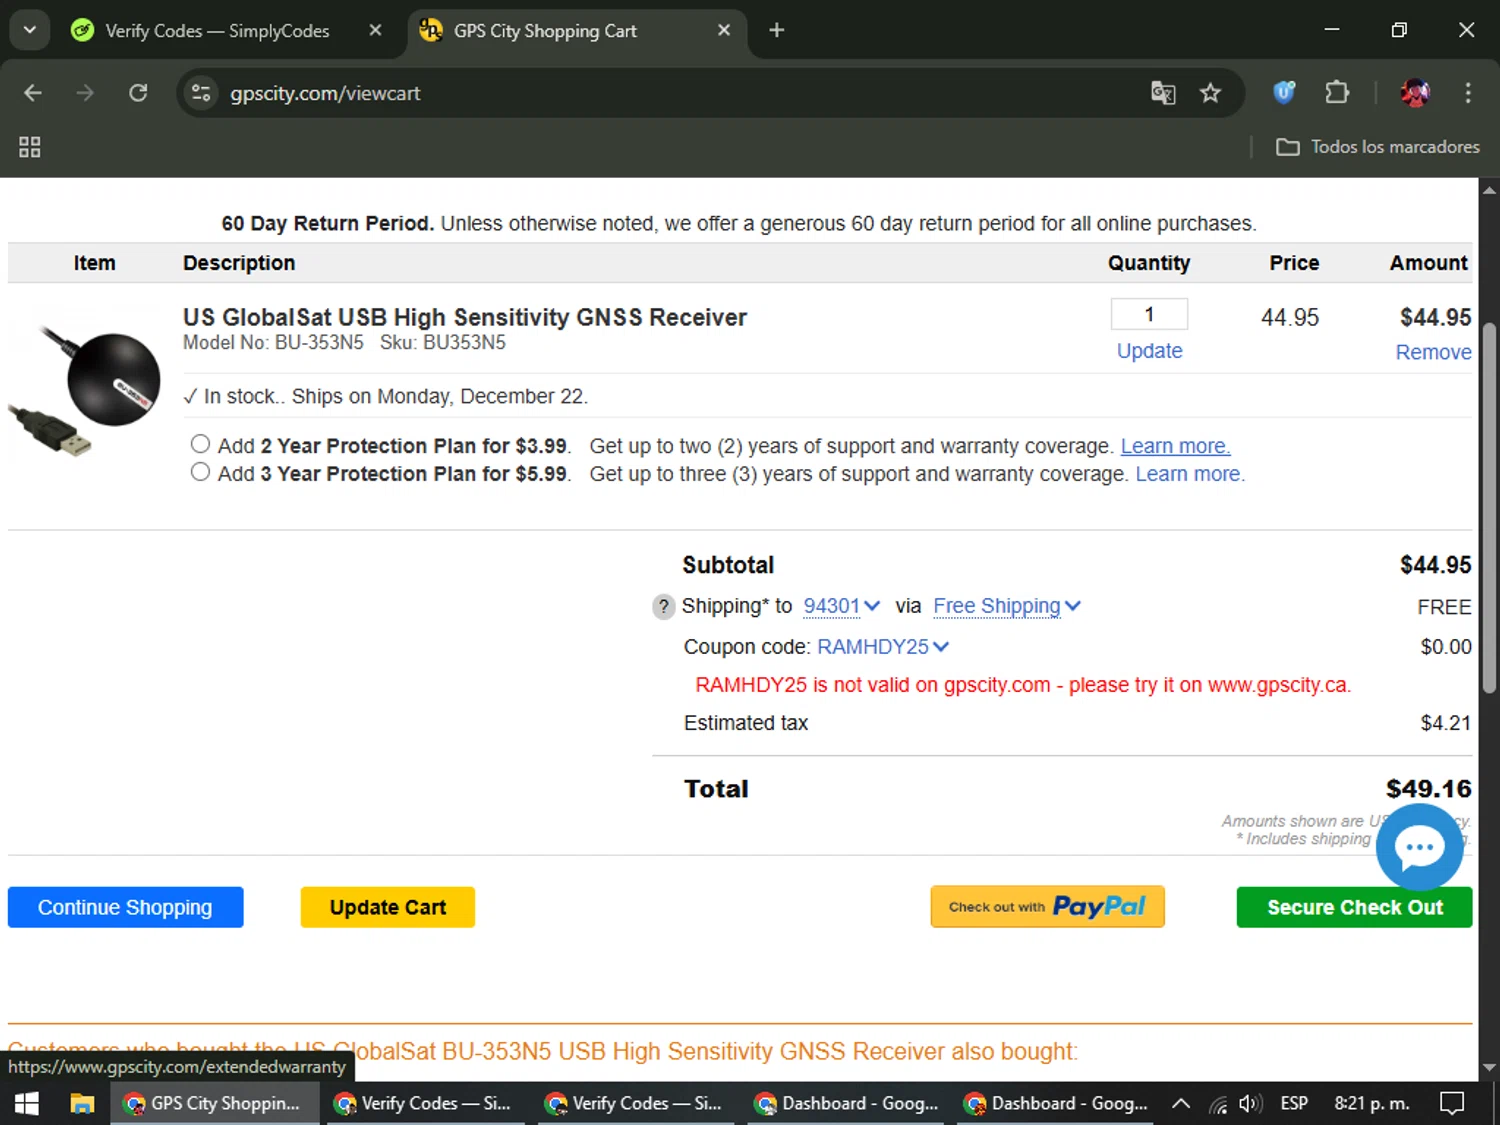Switch to first Verify Codes taskbar window
Screen dimensions: 1500x1125
424,1103
